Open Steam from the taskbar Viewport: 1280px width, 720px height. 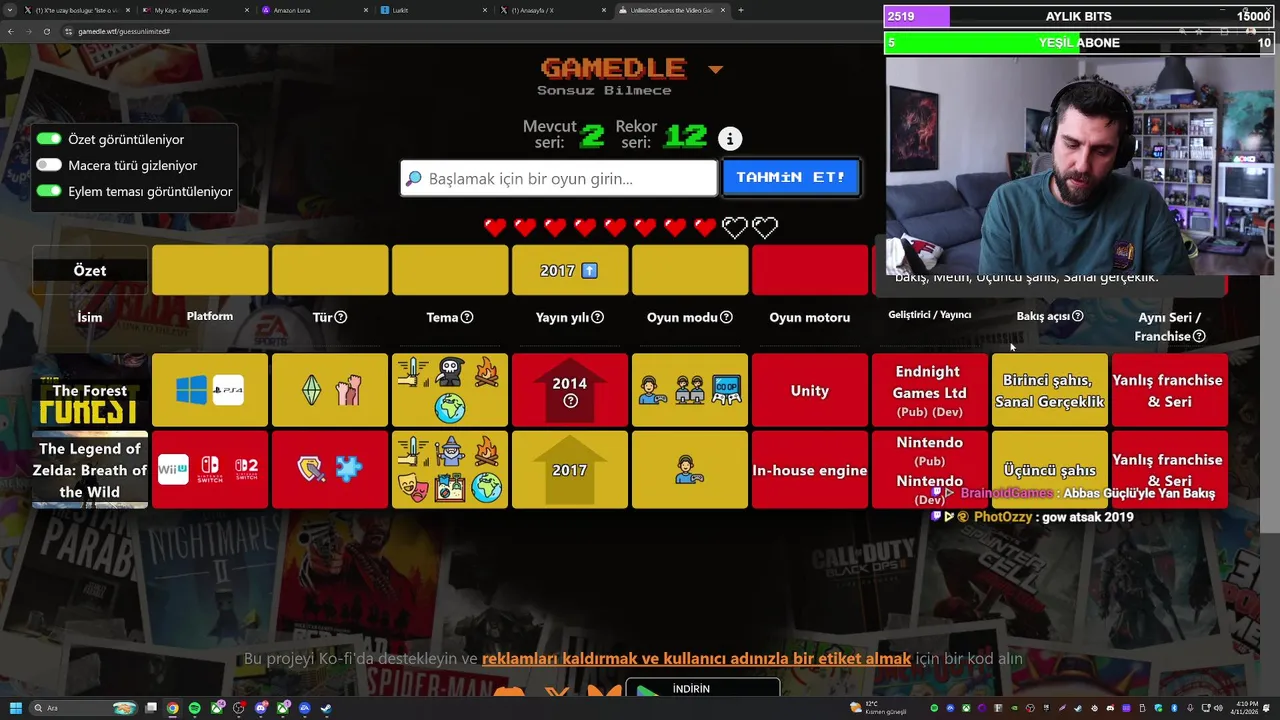point(326,708)
